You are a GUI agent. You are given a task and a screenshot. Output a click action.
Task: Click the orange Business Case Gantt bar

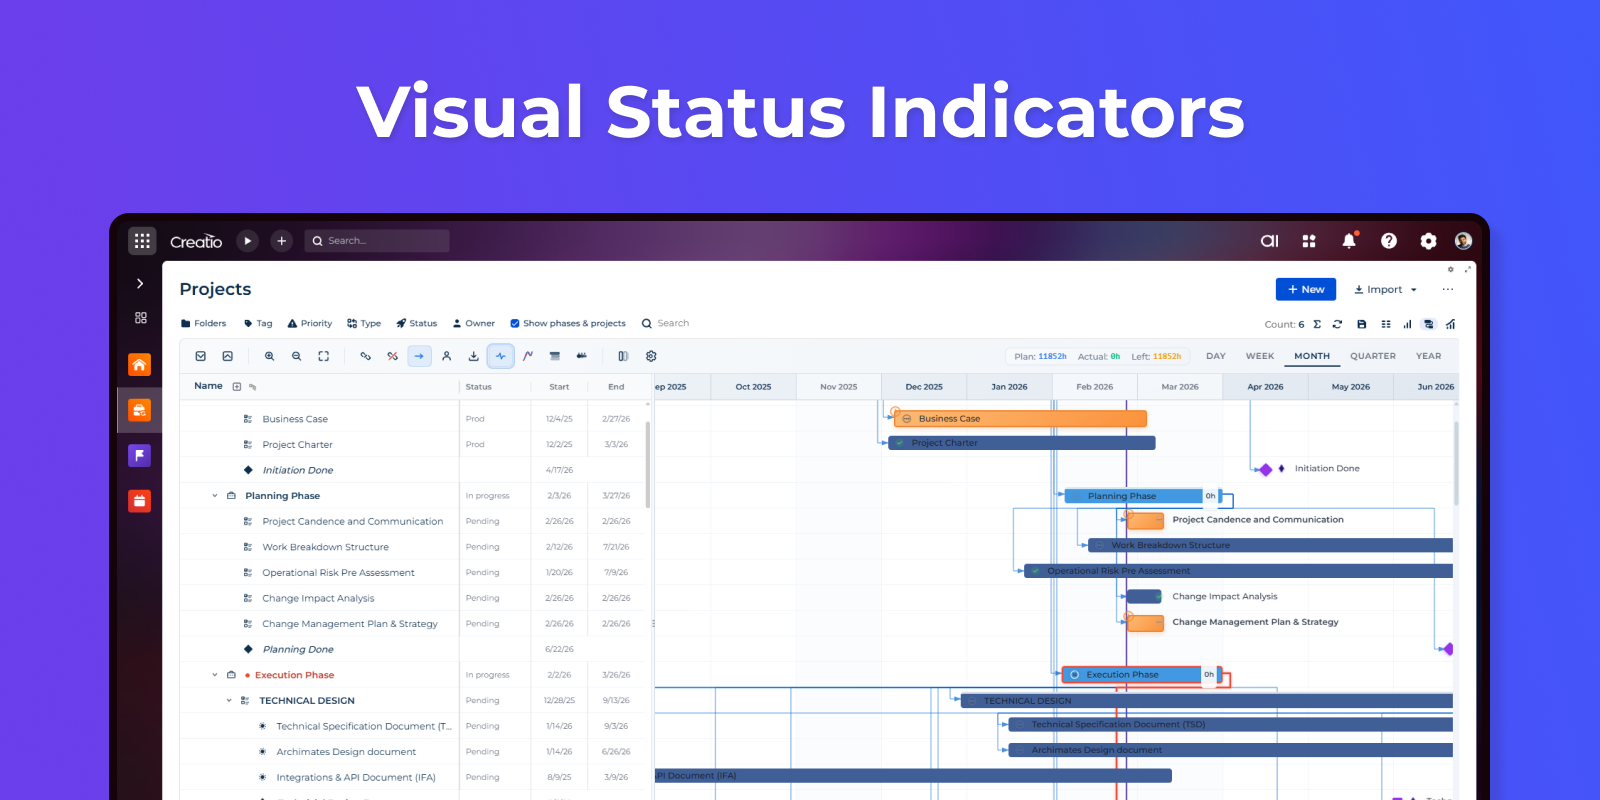click(1020, 419)
